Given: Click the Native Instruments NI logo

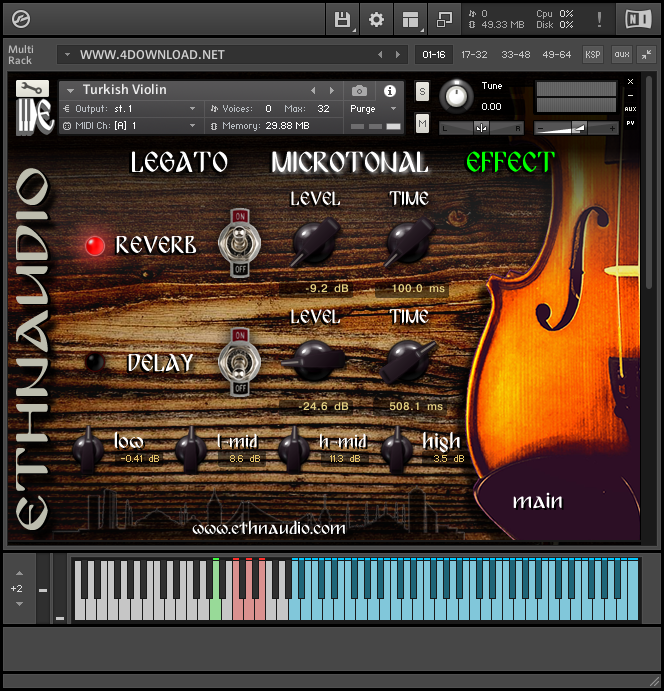Looking at the screenshot, I should click(x=638, y=19).
